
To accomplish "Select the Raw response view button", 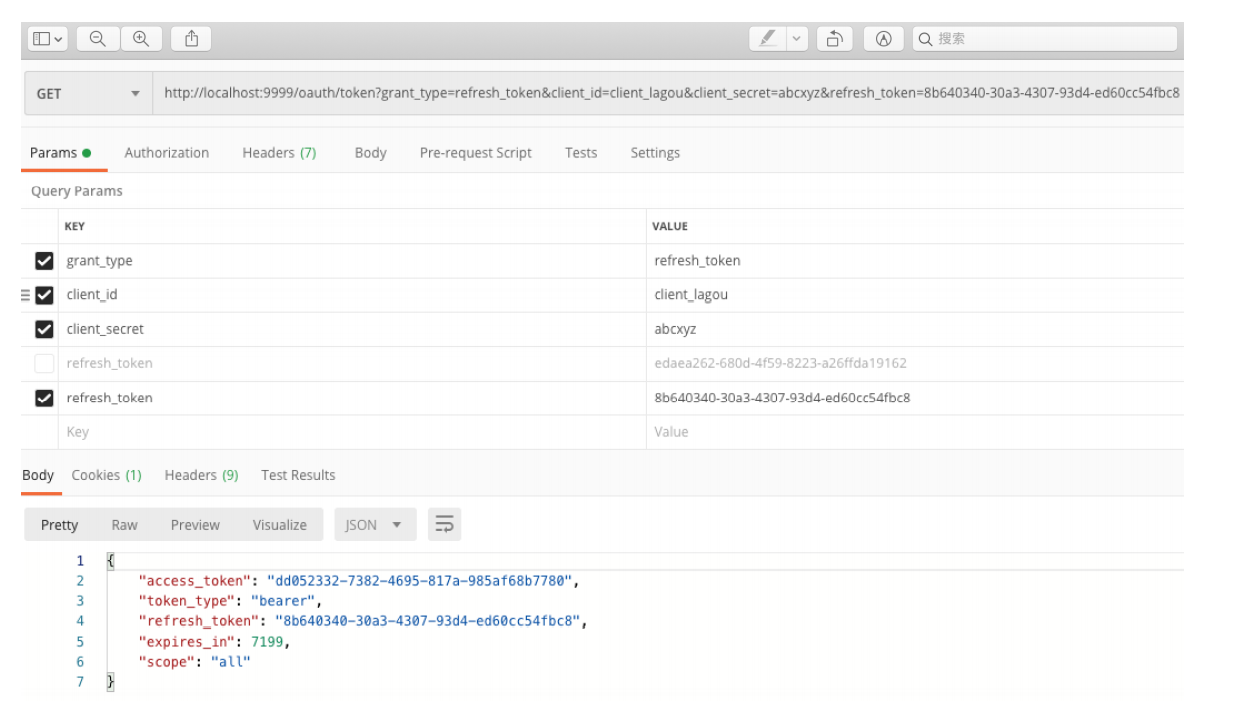I will click(124, 524).
